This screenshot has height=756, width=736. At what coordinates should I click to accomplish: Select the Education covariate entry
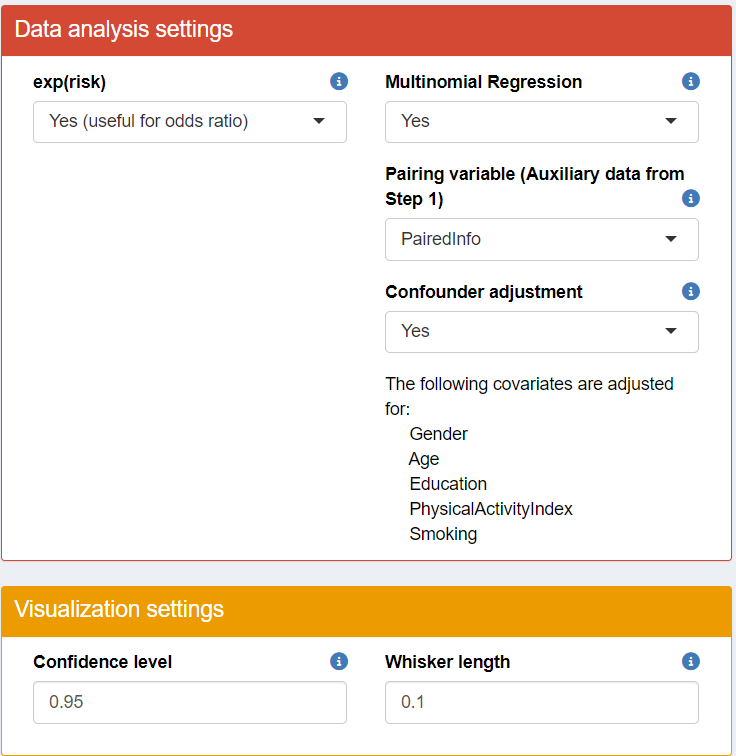coord(448,484)
